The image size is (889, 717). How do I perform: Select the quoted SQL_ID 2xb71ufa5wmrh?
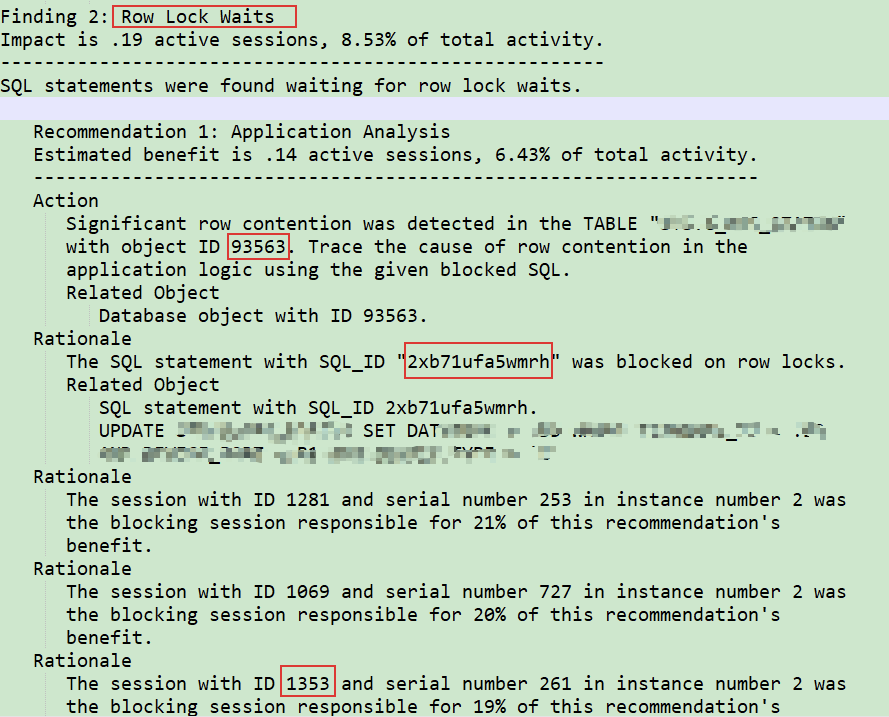pyautogui.click(x=479, y=362)
